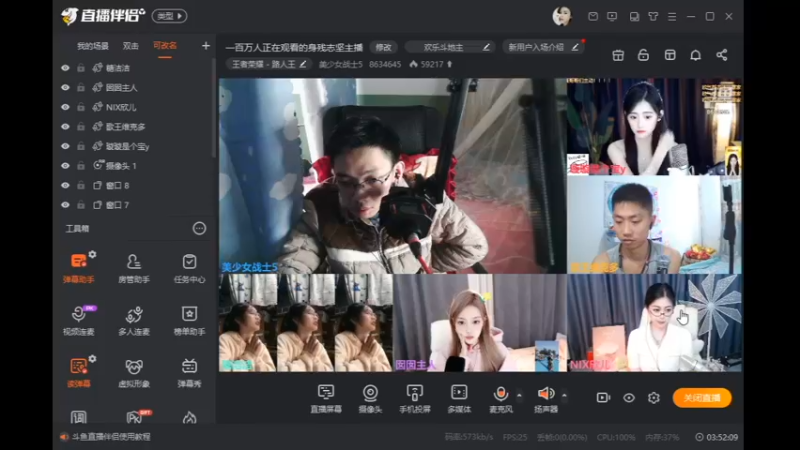Open the flame tool in toolbox bottom row

189,417
